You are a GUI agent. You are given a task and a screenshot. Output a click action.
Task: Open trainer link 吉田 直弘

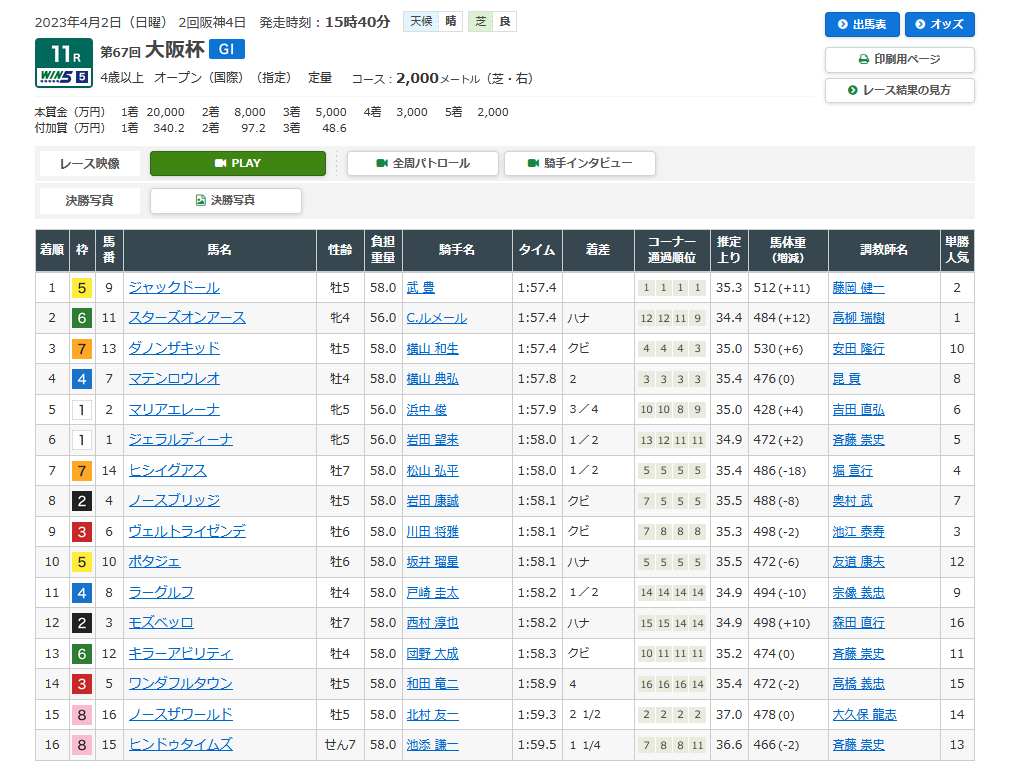858,410
